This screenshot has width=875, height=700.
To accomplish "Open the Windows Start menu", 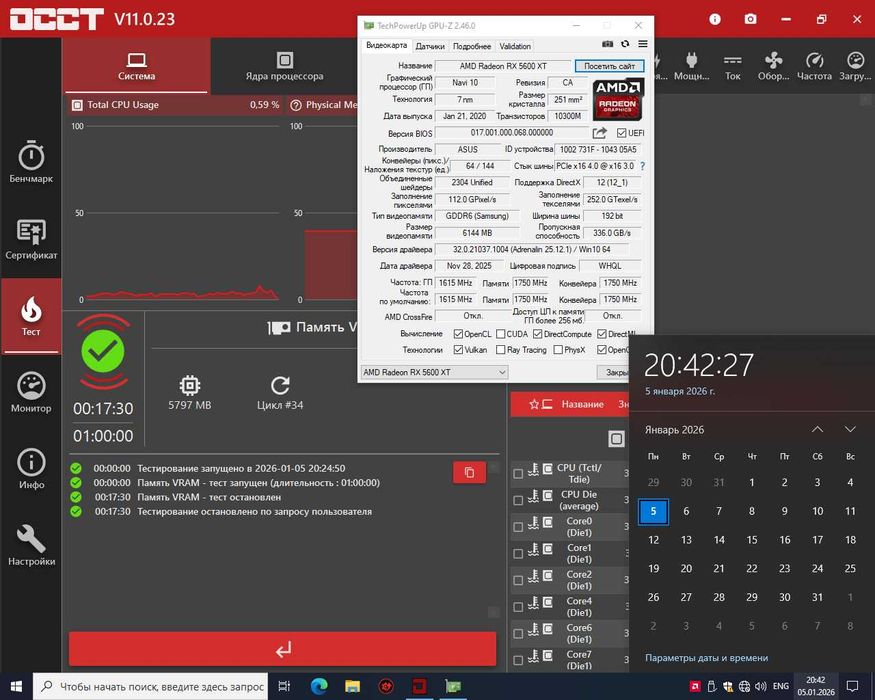I will click(16, 687).
